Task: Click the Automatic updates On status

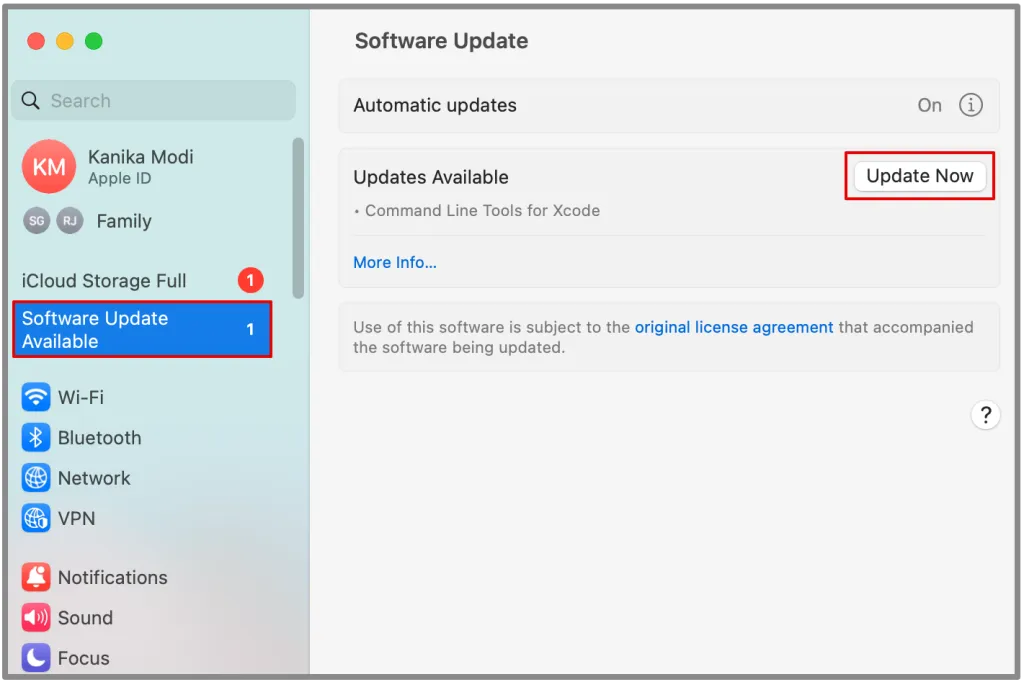Action: click(x=929, y=105)
